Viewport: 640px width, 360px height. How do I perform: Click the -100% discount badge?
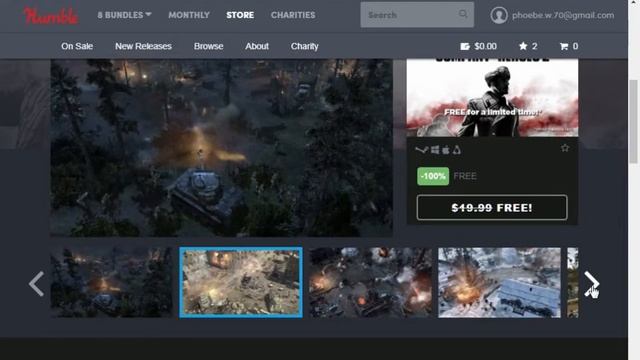coord(433,176)
